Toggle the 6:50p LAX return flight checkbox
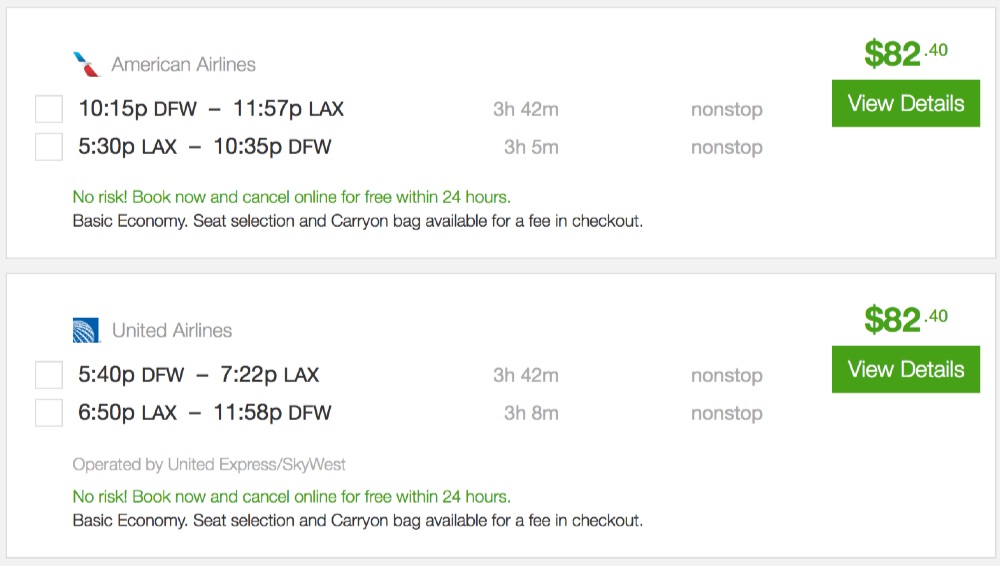 click(x=49, y=413)
